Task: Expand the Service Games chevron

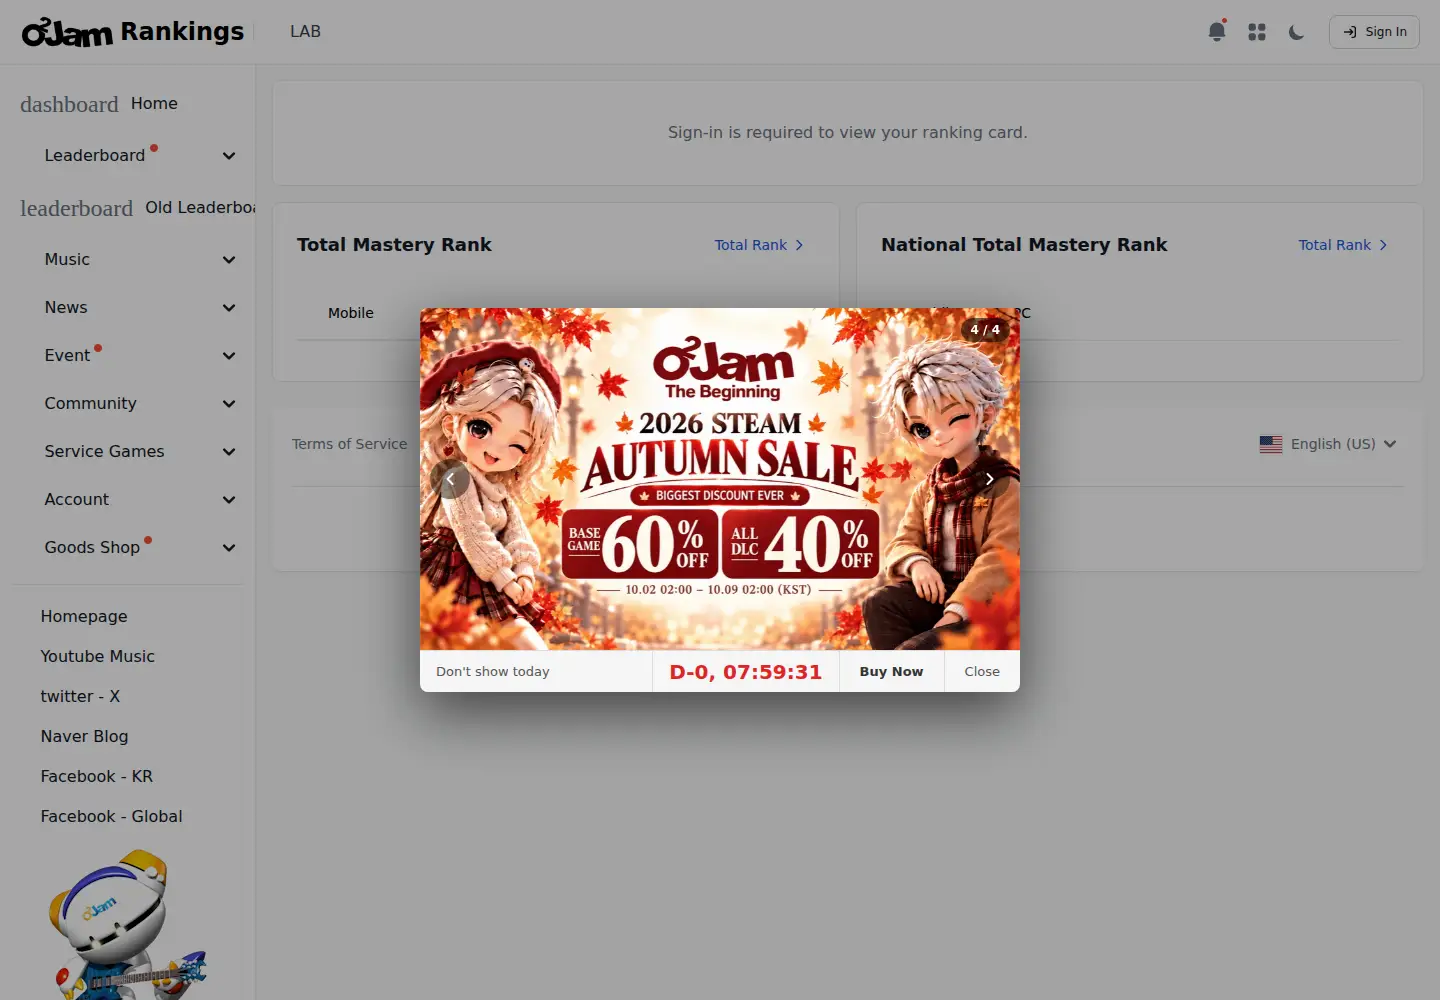Action: [x=229, y=452]
